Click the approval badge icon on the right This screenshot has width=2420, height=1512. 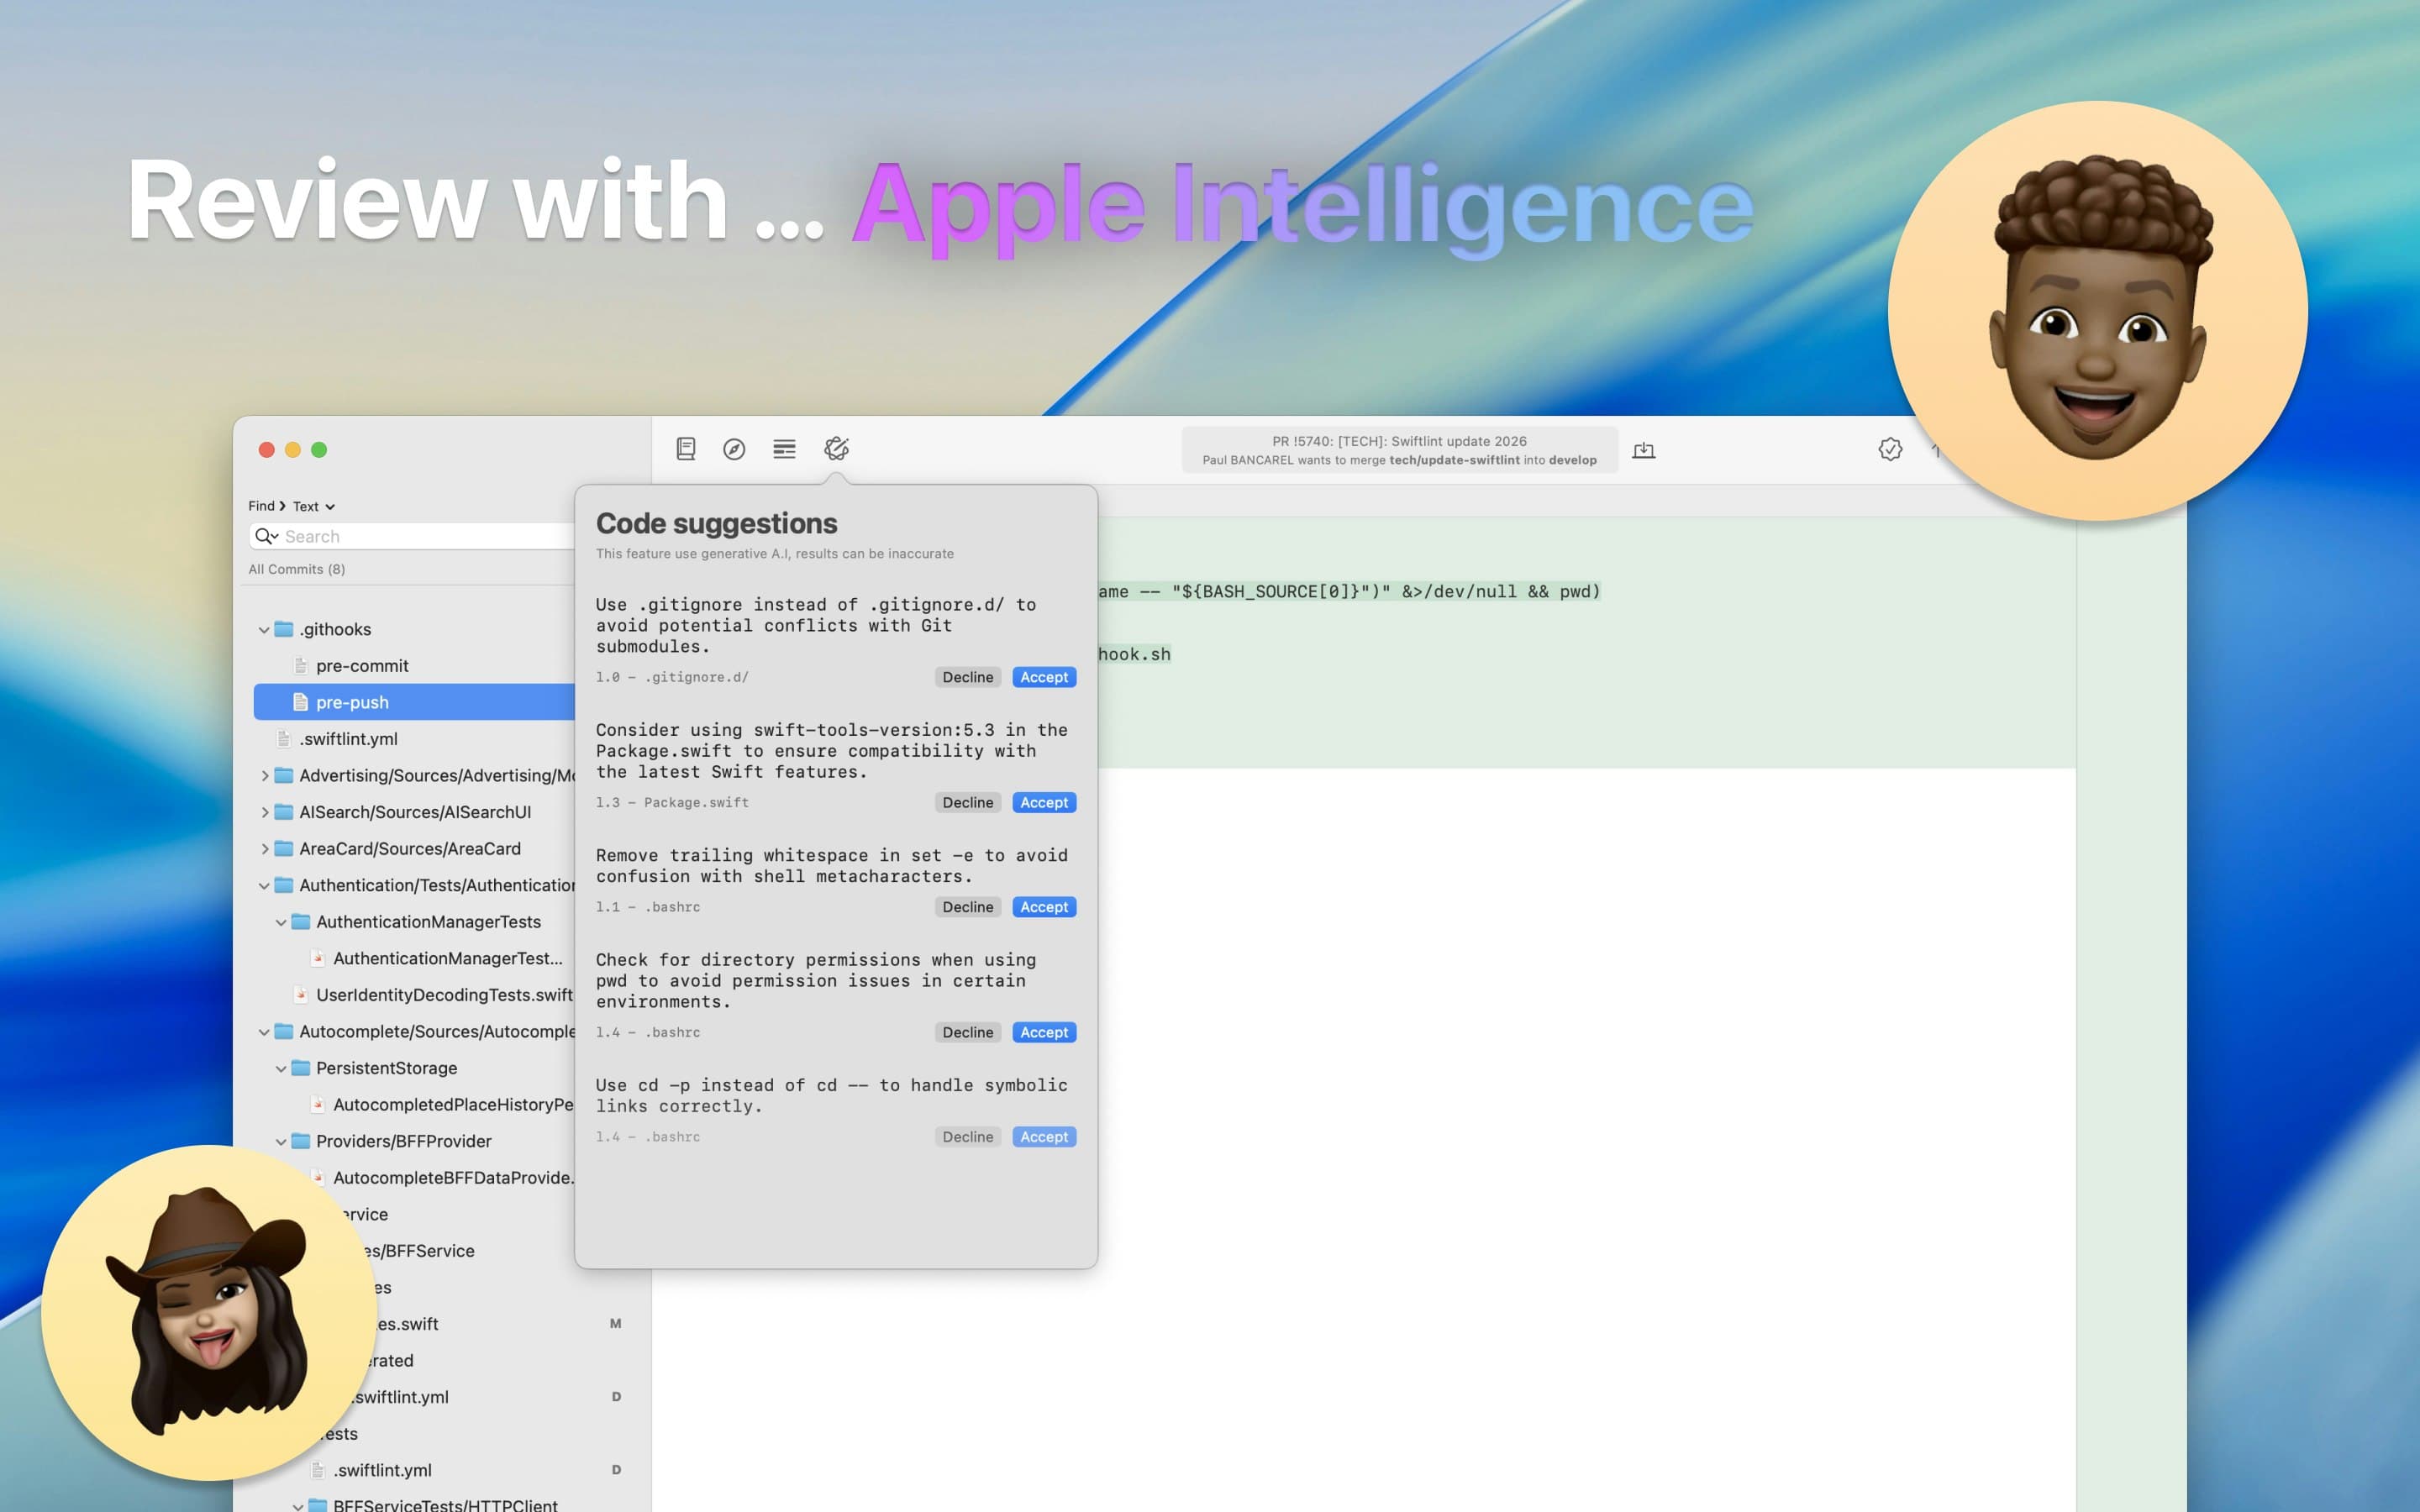(x=1889, y=450)
